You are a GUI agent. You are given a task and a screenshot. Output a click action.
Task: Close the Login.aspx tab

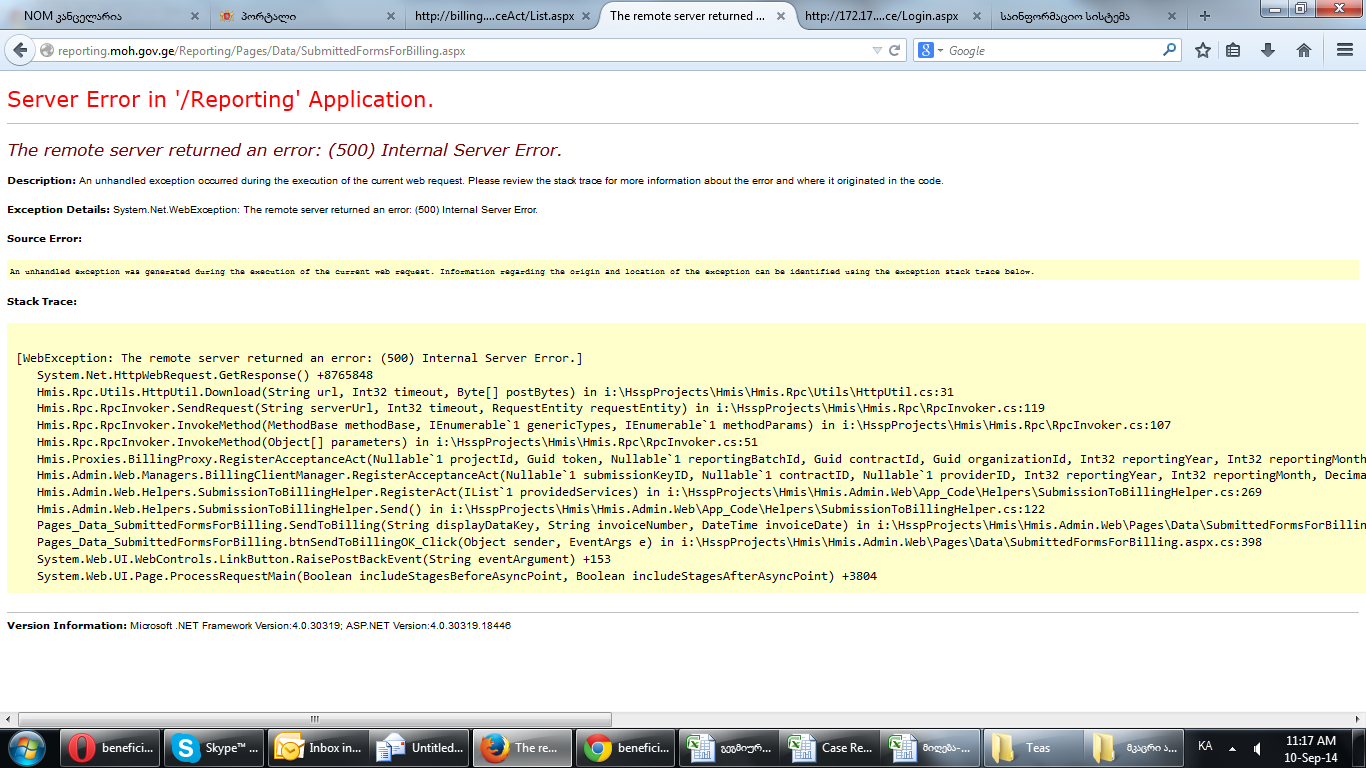(976, 16)
